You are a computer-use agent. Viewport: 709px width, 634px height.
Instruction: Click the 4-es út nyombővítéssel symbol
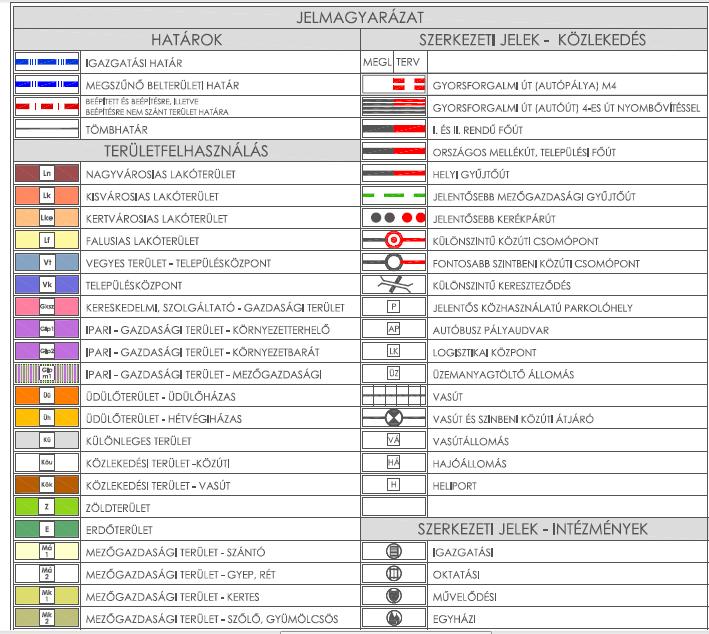394,107
